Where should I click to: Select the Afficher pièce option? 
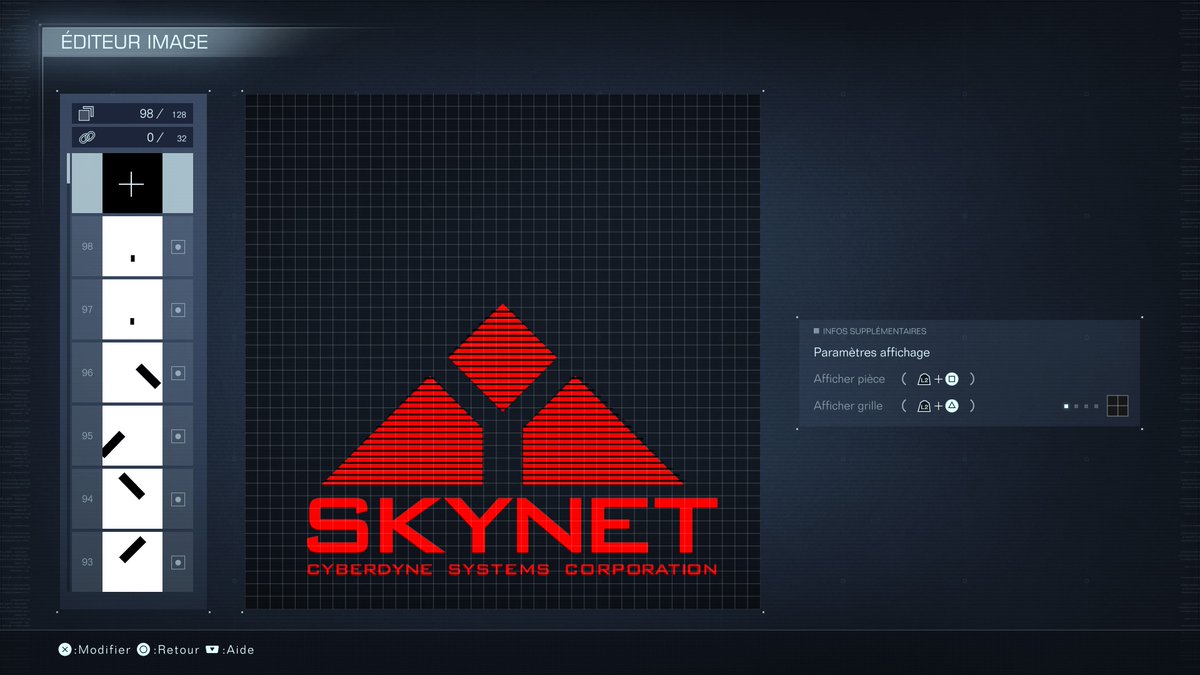click(x=849, y=379)
